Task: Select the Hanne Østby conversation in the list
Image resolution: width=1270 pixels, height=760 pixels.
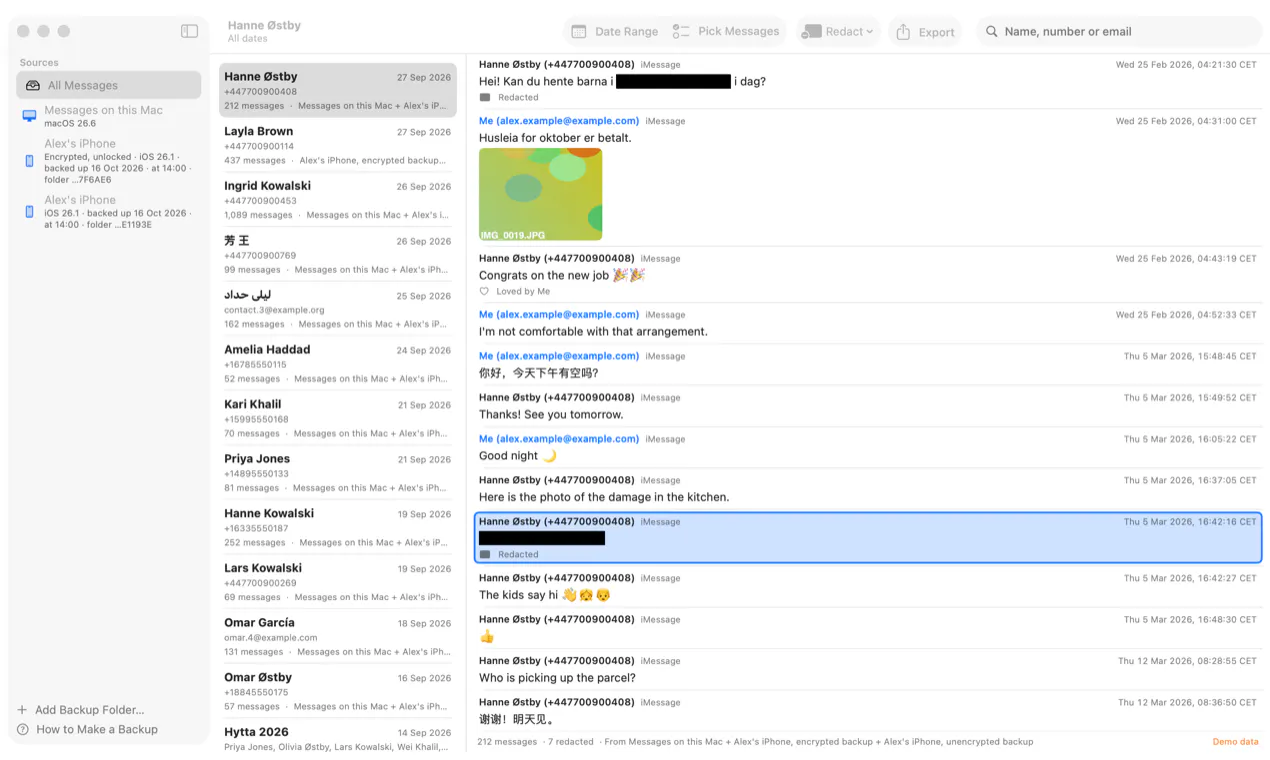Action: [x=338, y=90]
